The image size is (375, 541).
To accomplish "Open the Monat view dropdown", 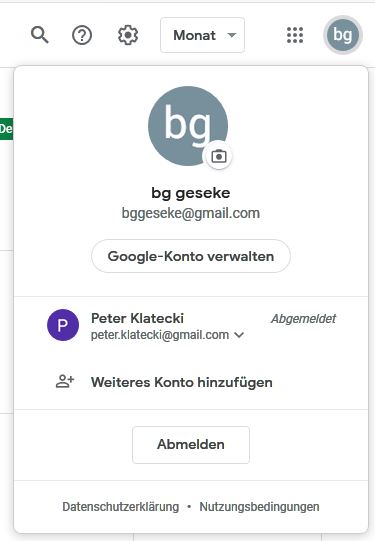I will coord(203,35).
